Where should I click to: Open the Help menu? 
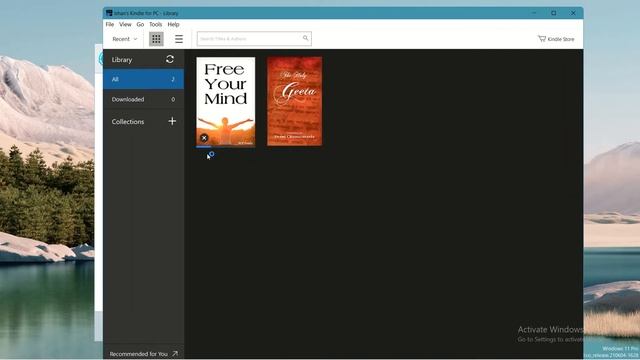[173, 24]
